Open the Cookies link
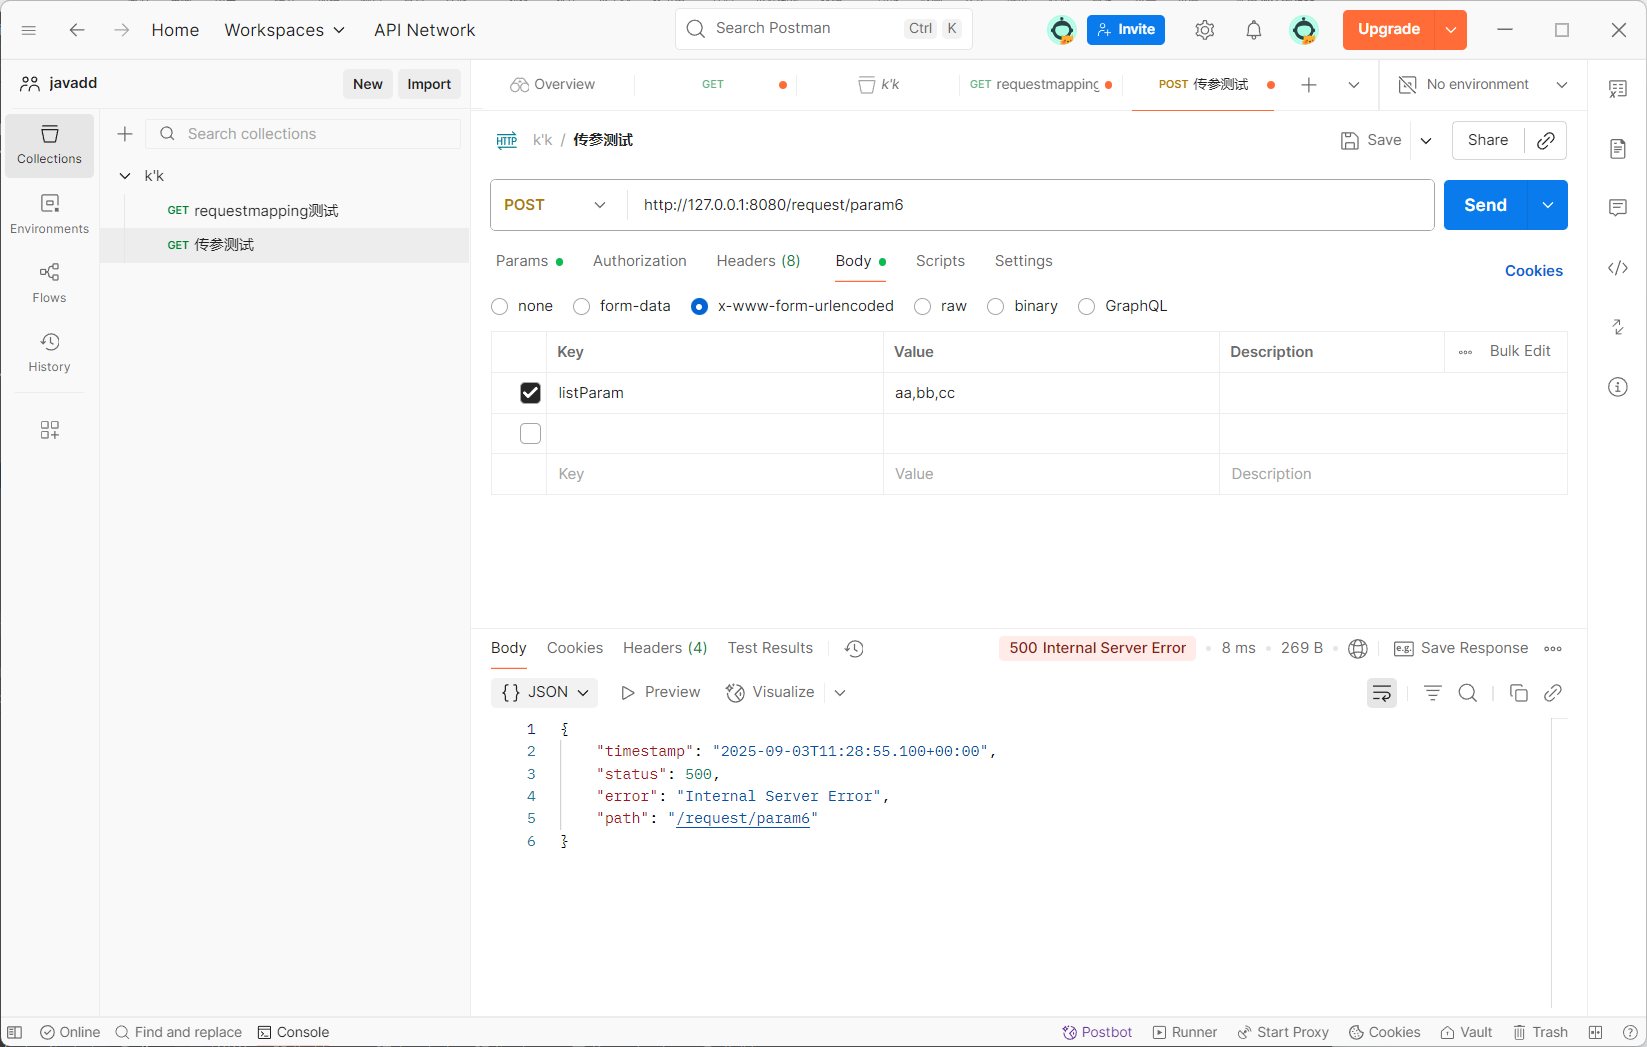 (1534, 271)
